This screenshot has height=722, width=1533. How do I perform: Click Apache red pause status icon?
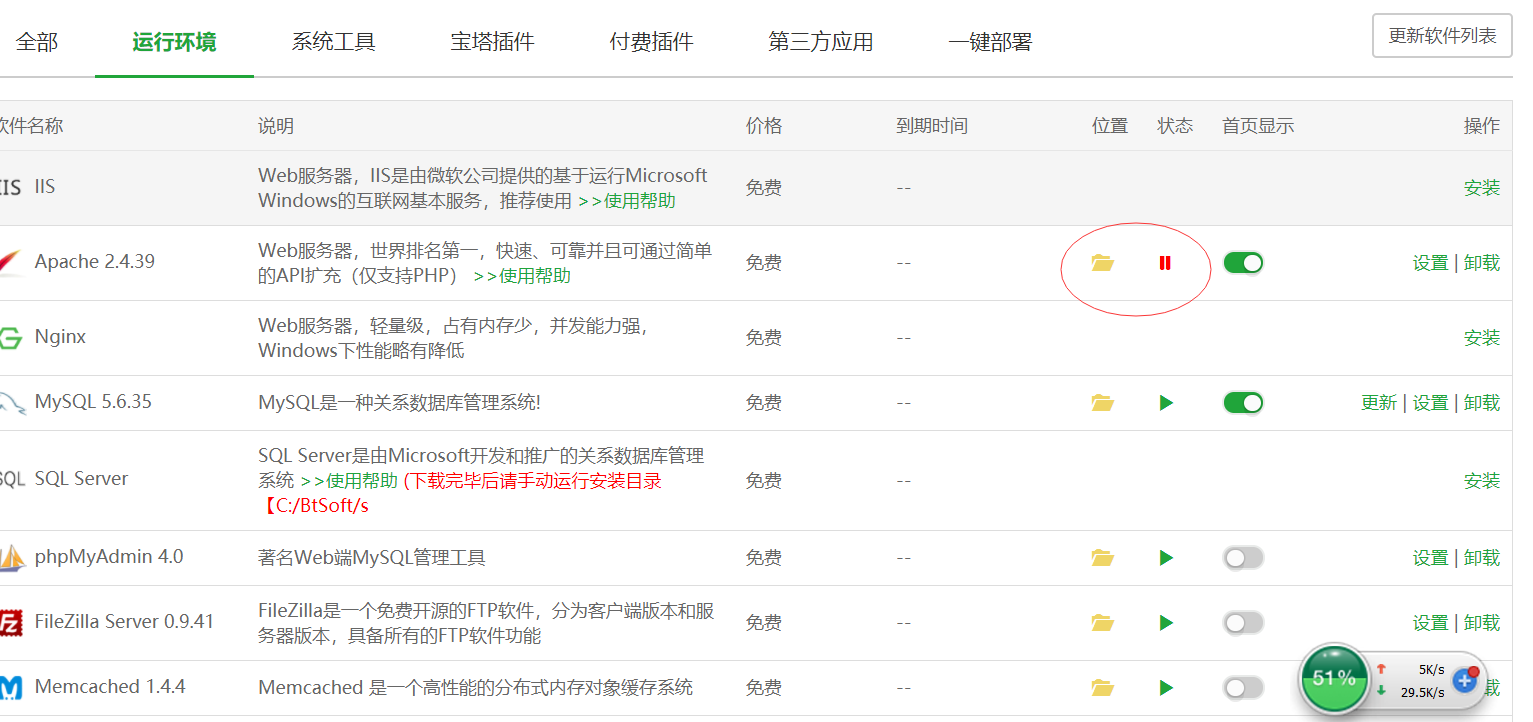pos(1165,263)
